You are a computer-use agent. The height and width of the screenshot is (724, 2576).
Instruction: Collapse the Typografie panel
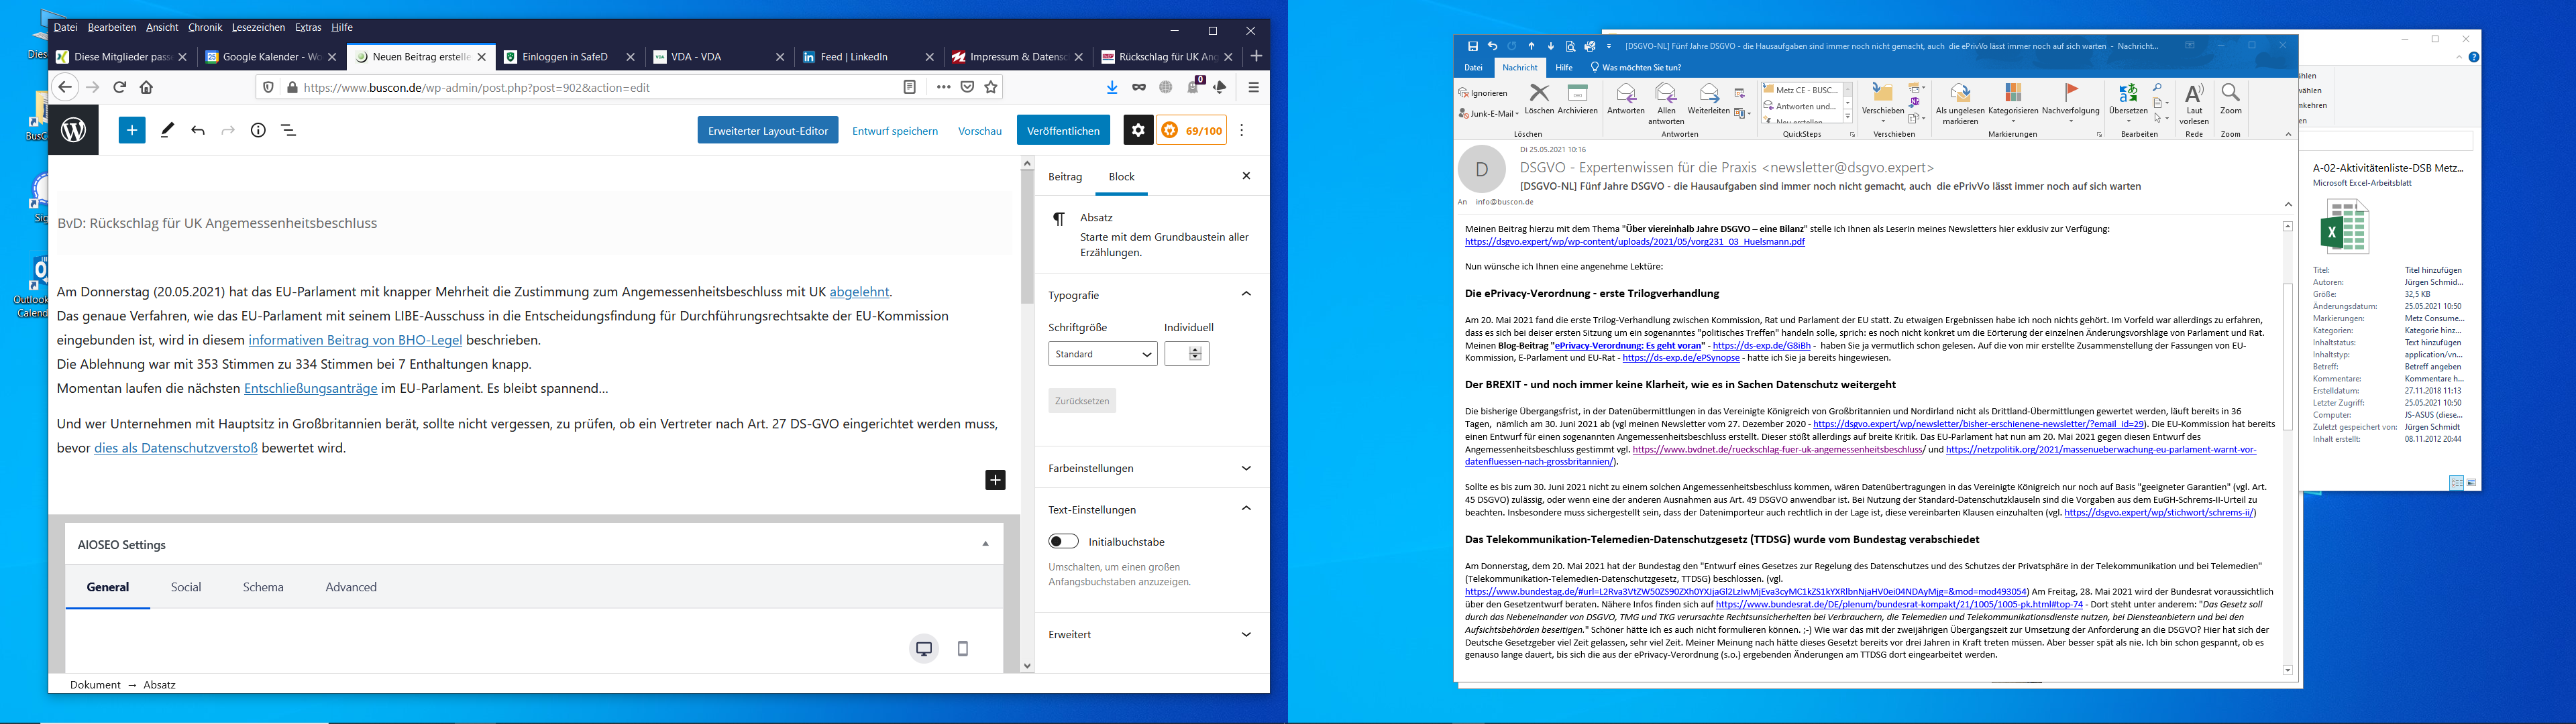[1246, 294]
